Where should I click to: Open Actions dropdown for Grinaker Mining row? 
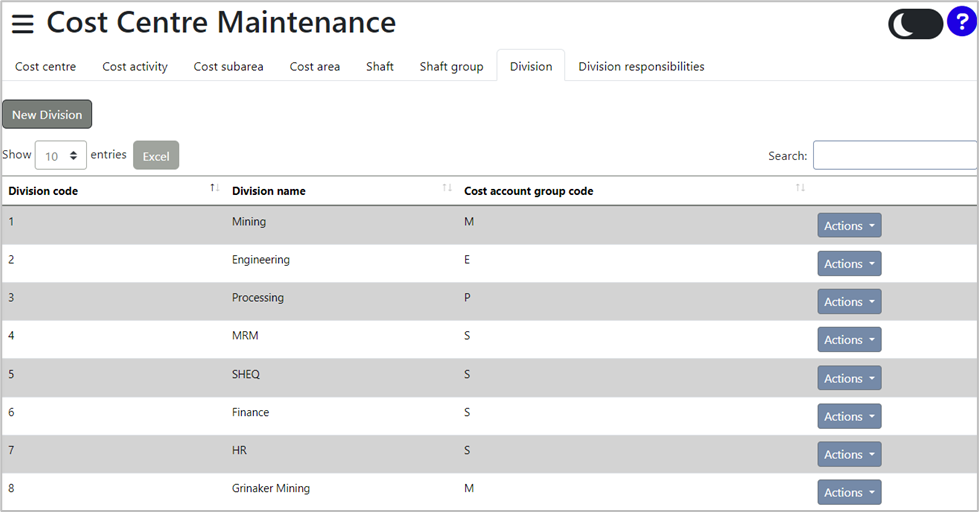pos(849,492)
